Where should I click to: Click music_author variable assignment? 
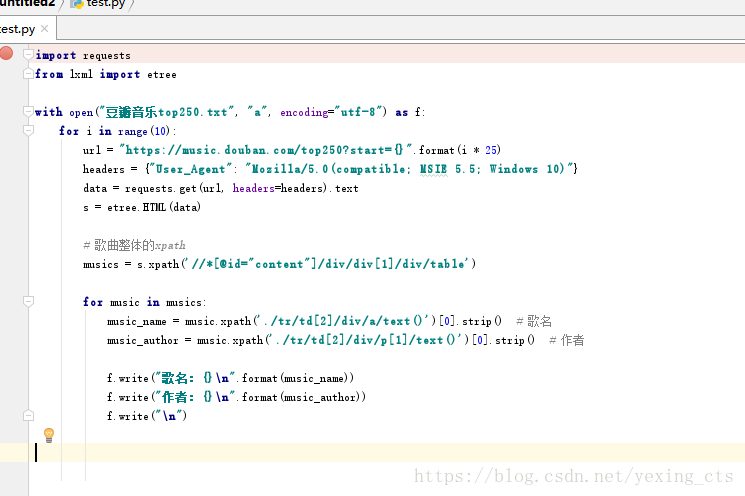coord(143,341)
